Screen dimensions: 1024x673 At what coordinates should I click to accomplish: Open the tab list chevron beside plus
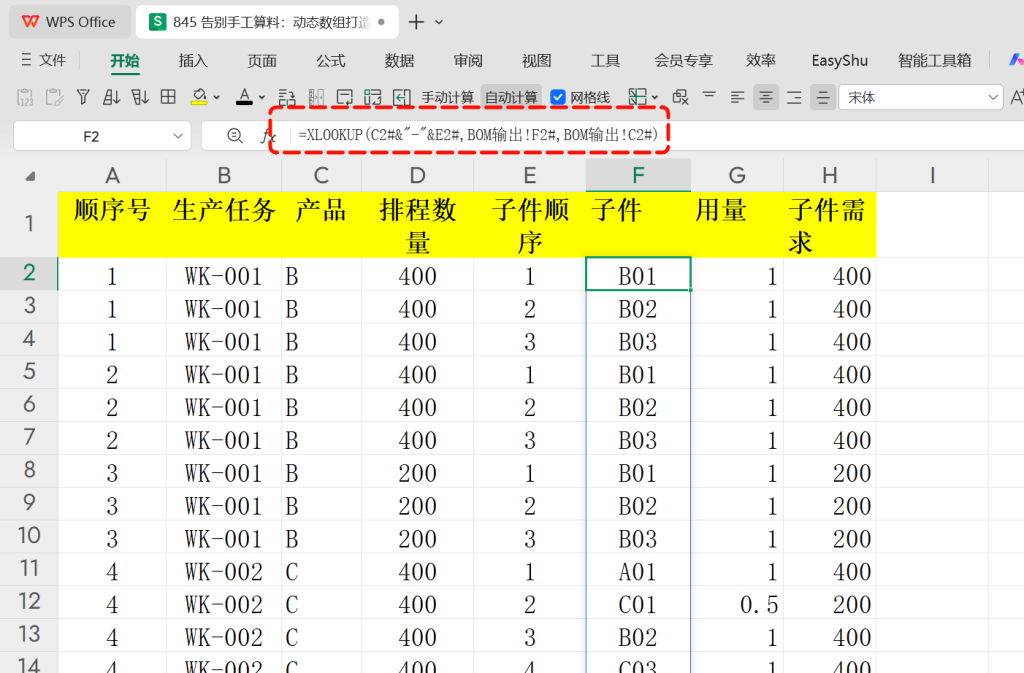[440, 22]
